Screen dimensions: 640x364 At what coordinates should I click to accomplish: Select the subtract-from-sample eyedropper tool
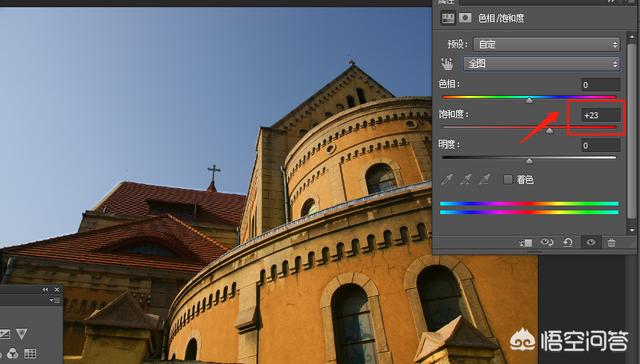pyautogui.click(x=484, y=179)
